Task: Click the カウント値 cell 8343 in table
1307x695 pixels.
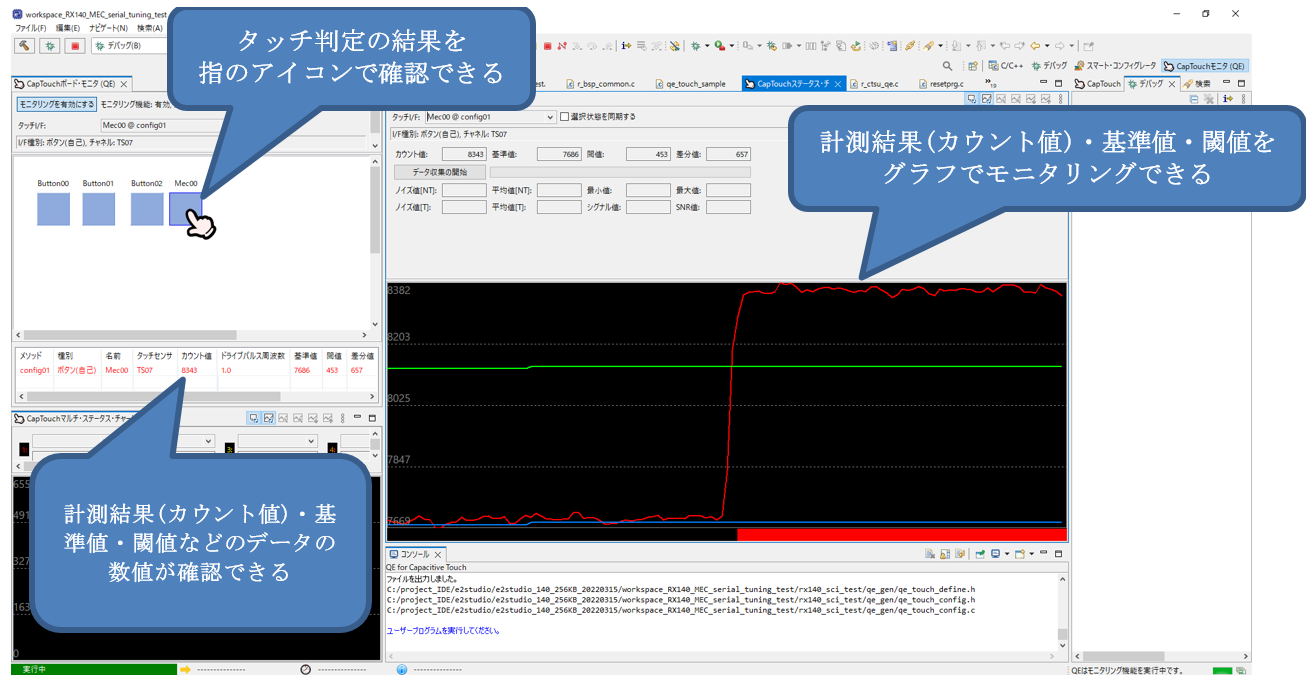Action: coord(192,370)
